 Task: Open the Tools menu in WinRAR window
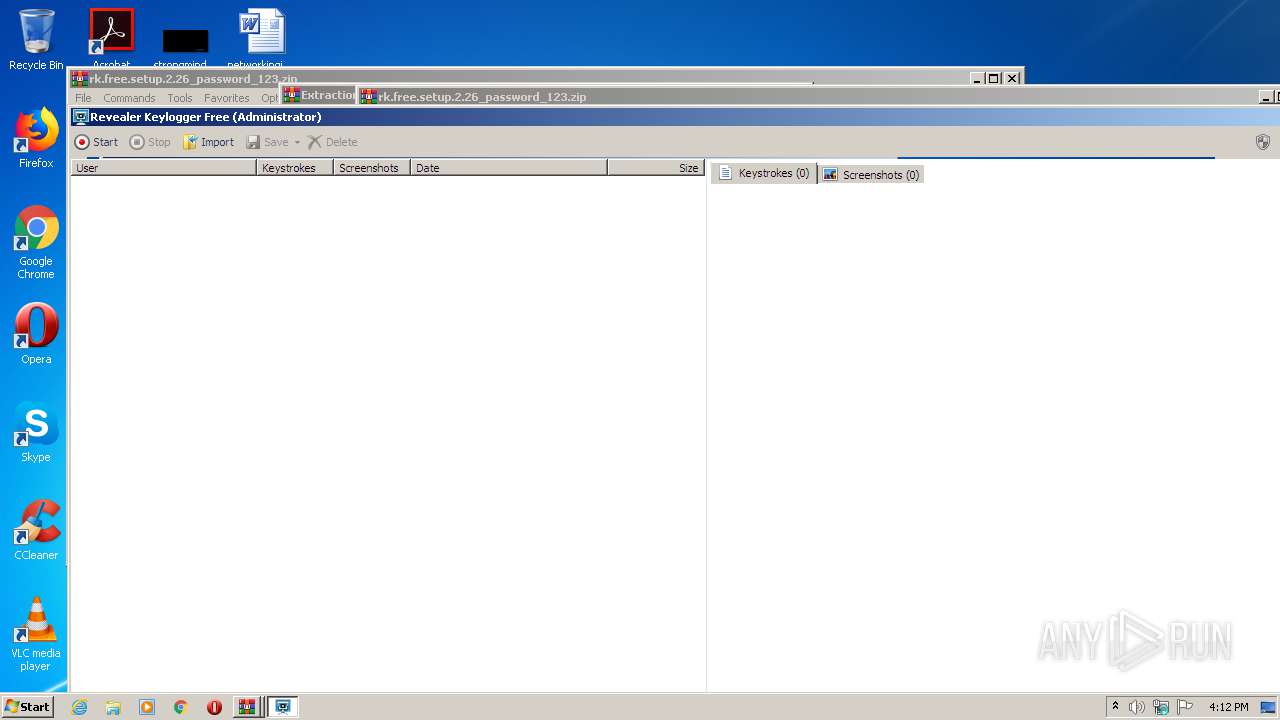(180, 98)
